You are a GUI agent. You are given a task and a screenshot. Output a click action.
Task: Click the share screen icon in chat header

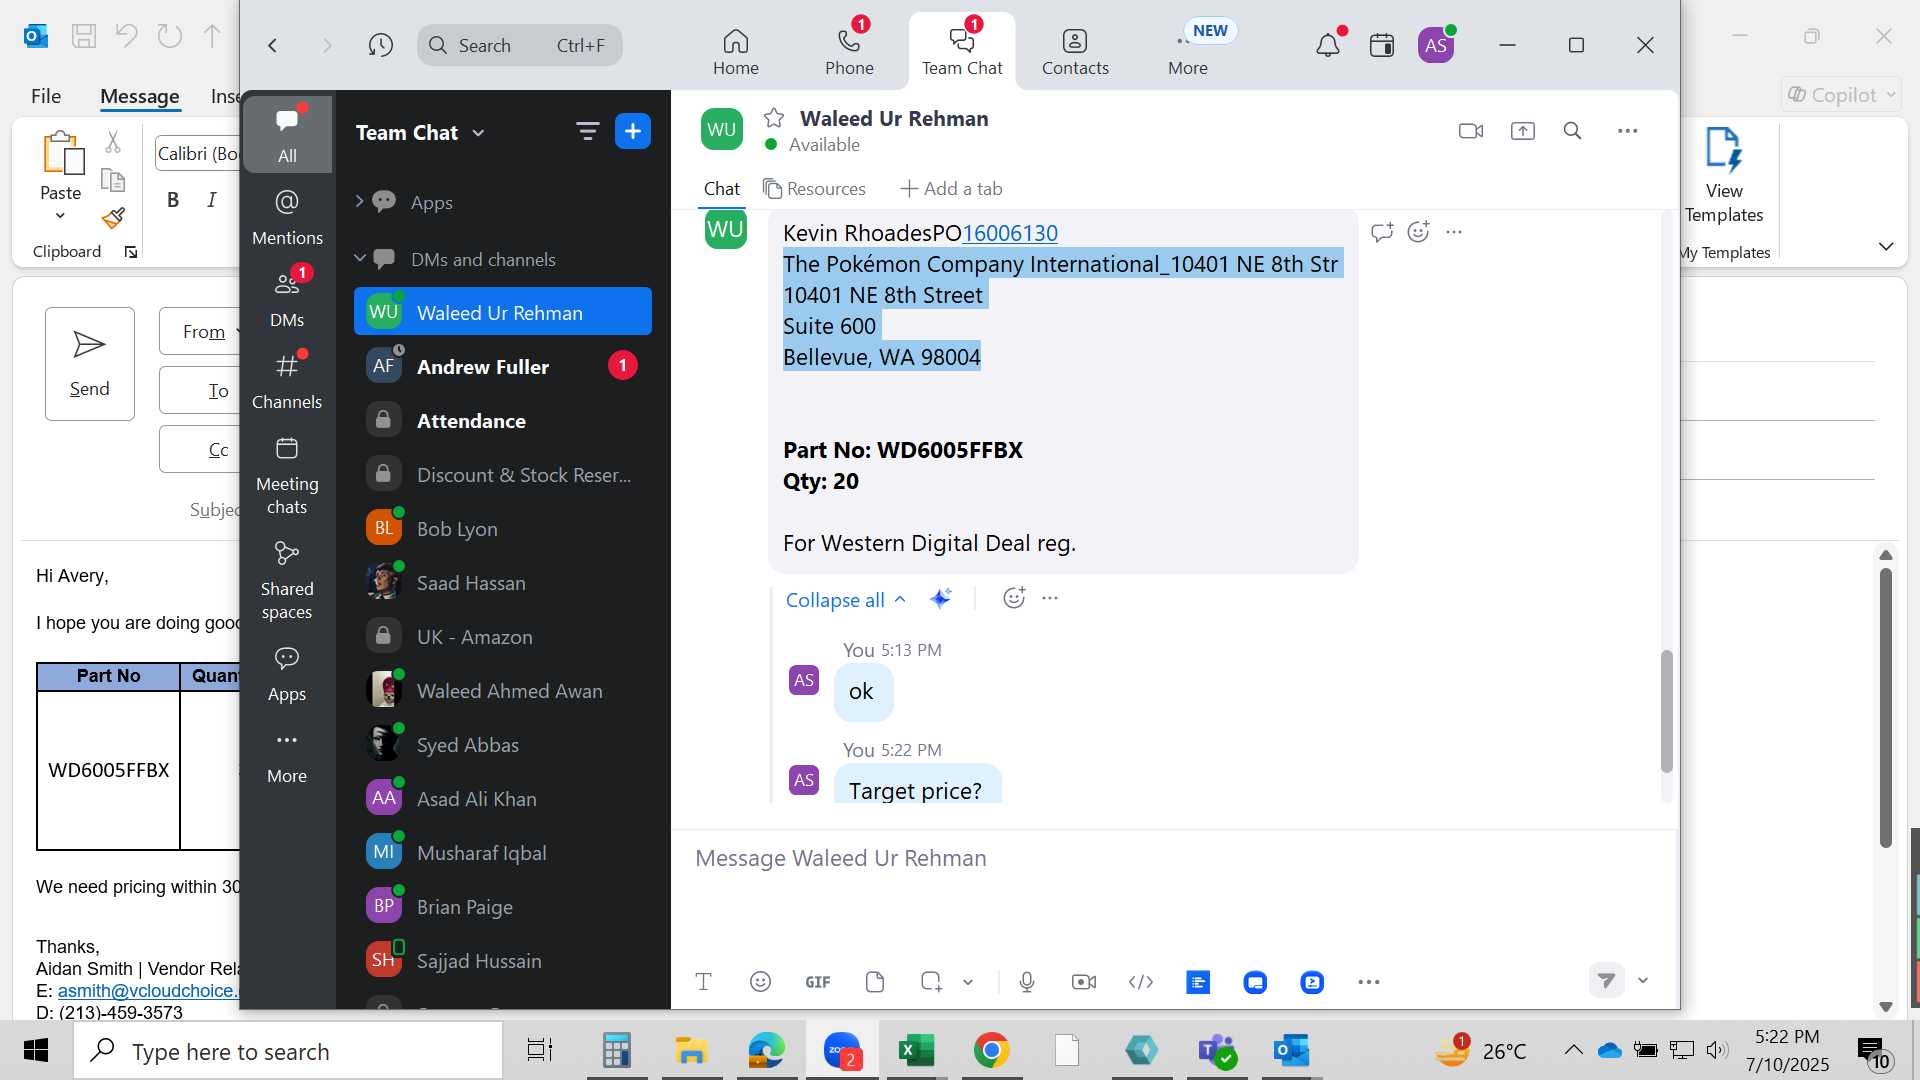1522,131
